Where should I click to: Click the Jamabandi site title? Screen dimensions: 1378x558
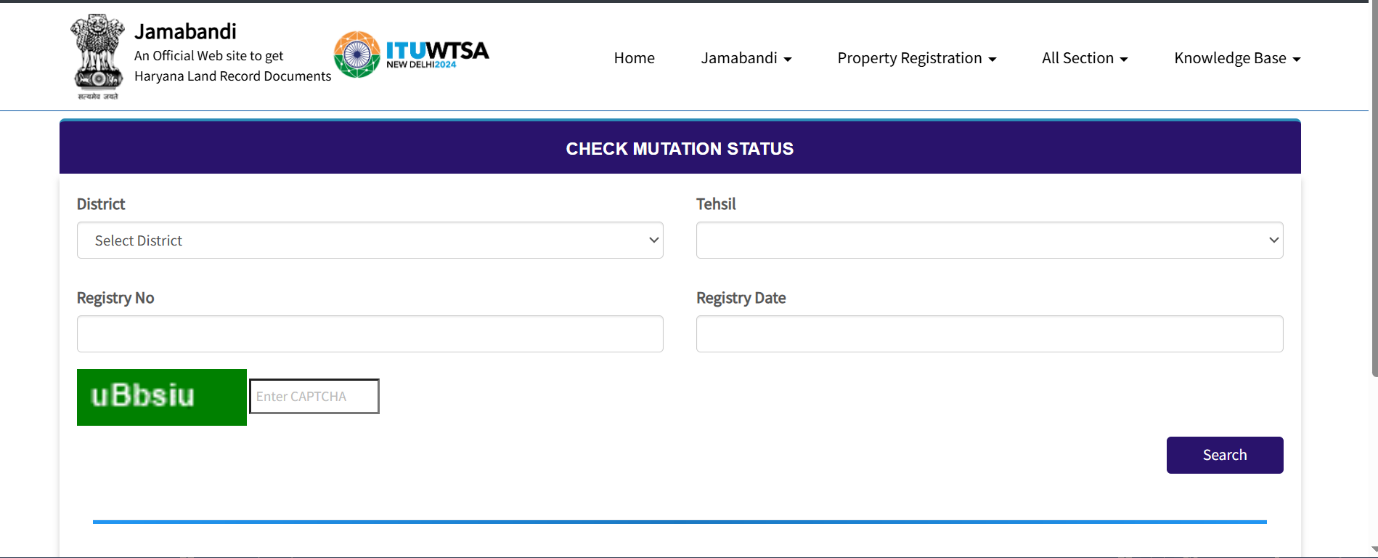[x=185, y=31]
